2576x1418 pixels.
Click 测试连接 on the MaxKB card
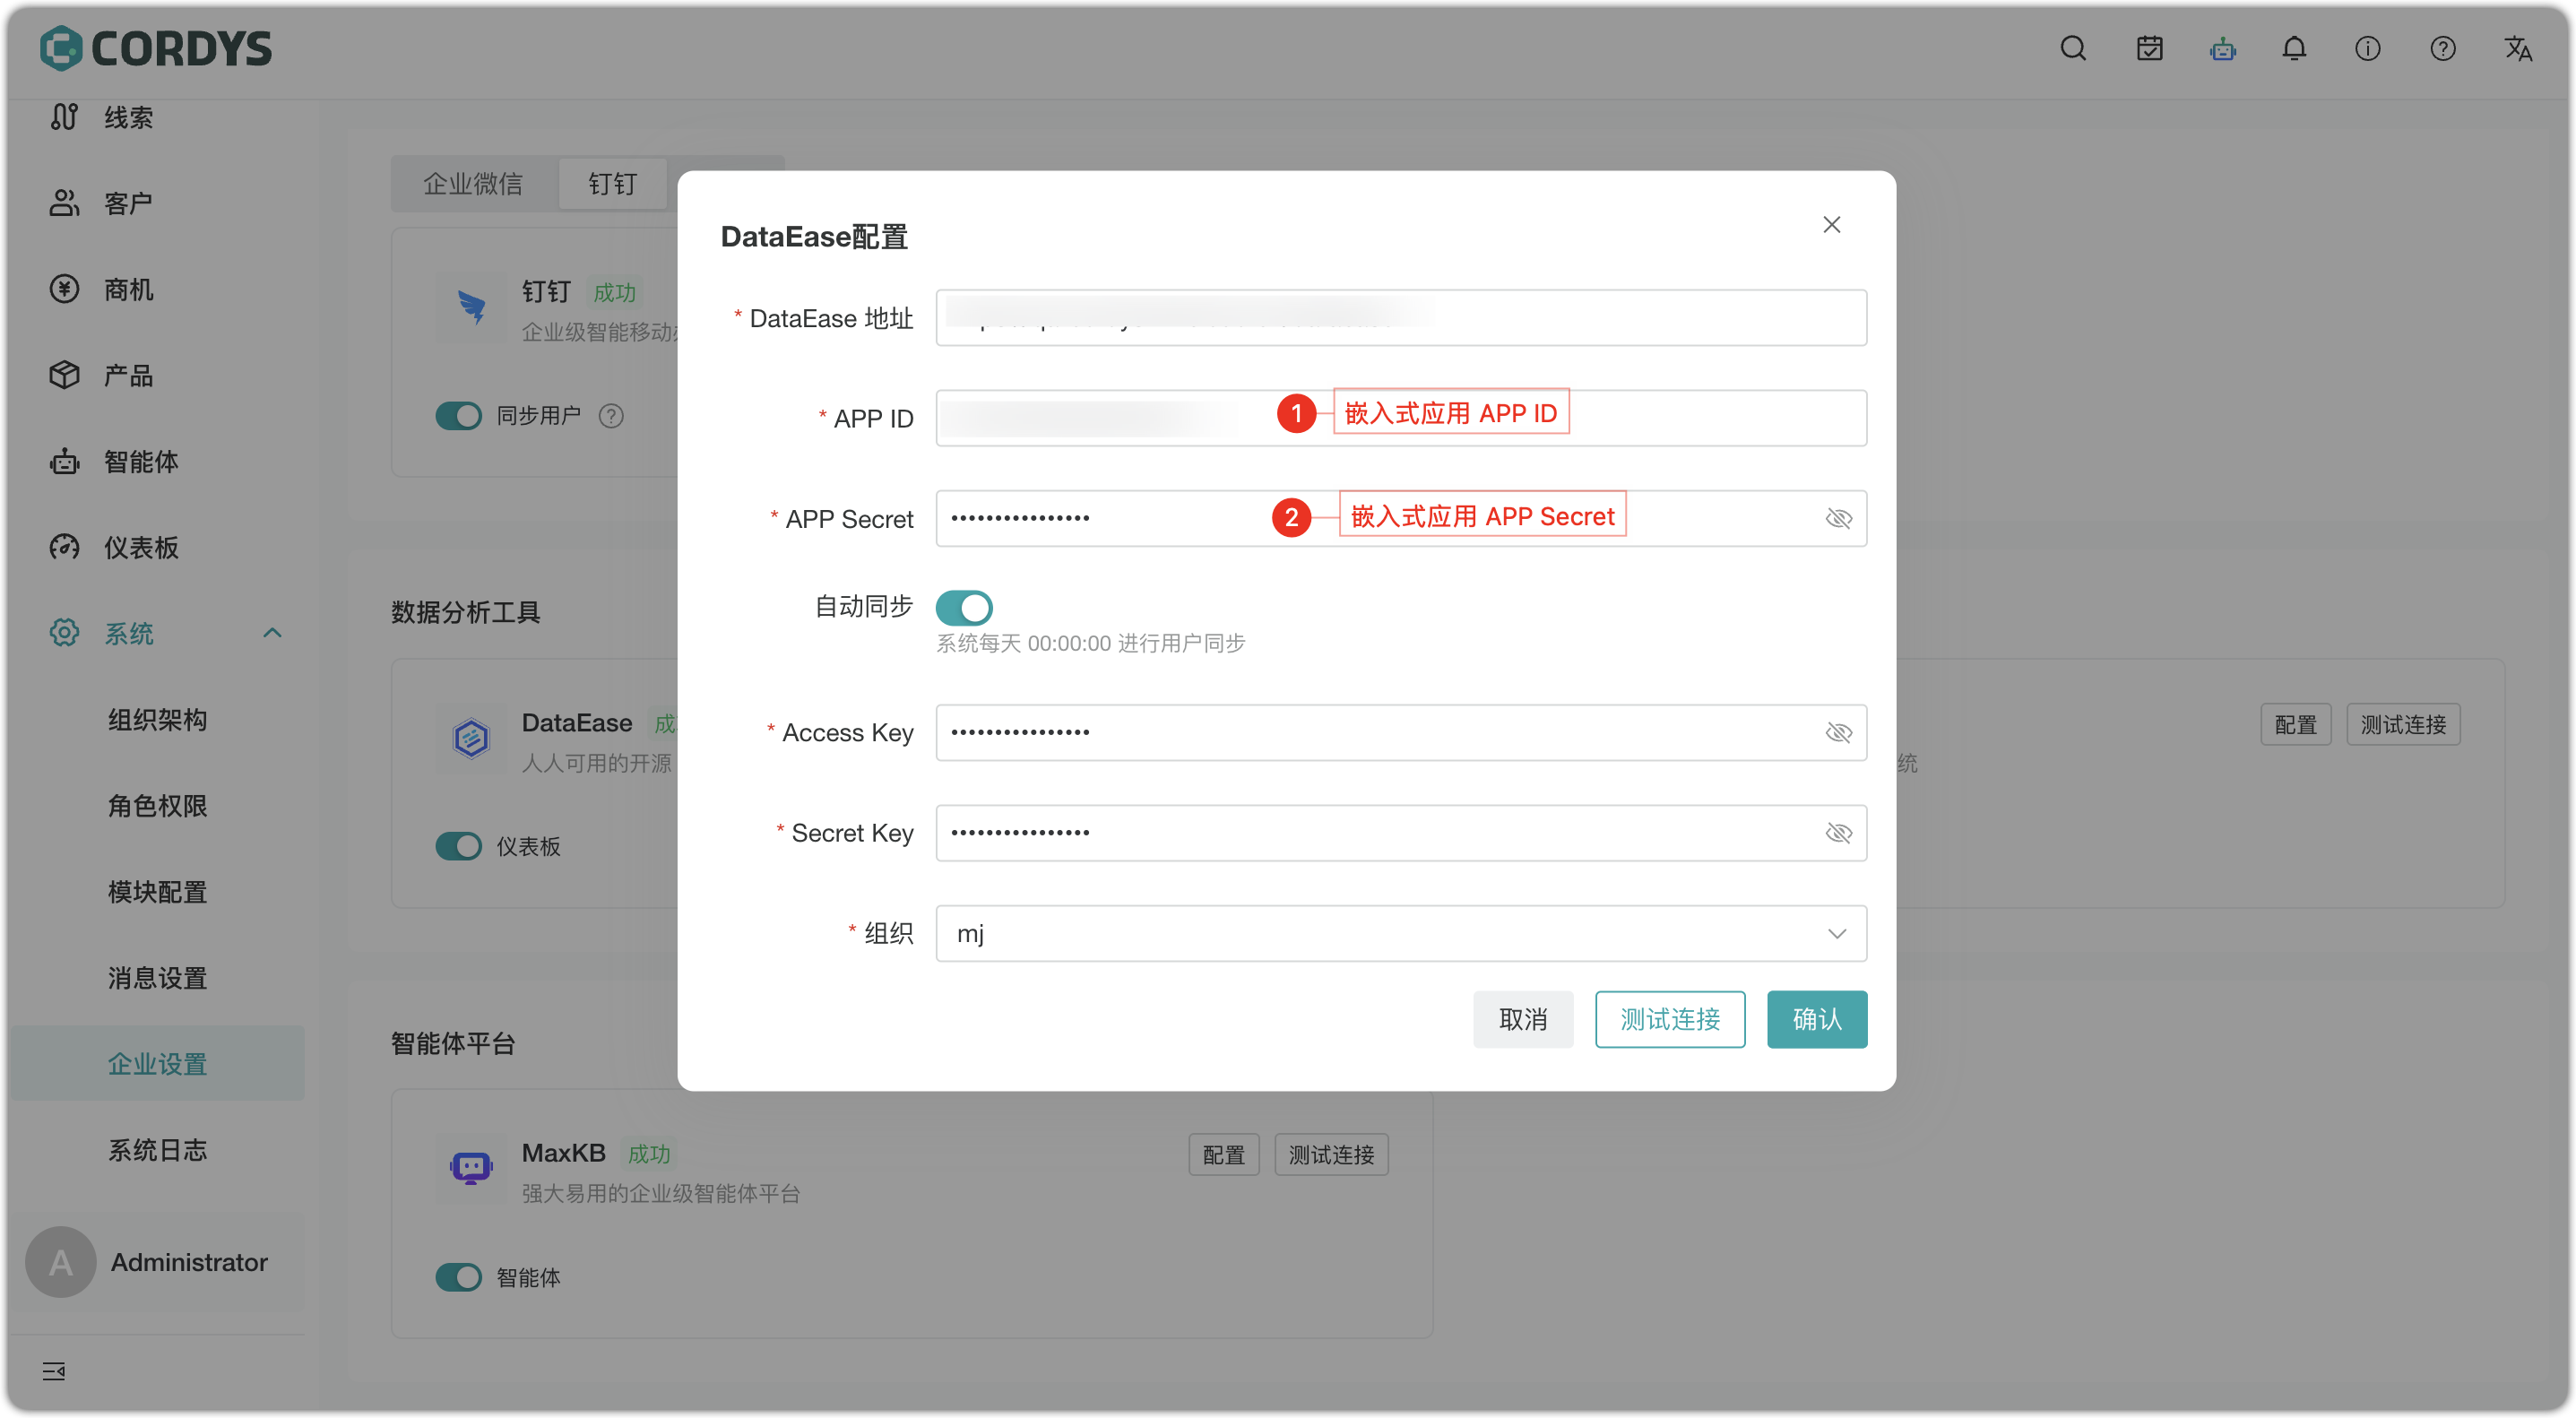tap(1331, 1155)
